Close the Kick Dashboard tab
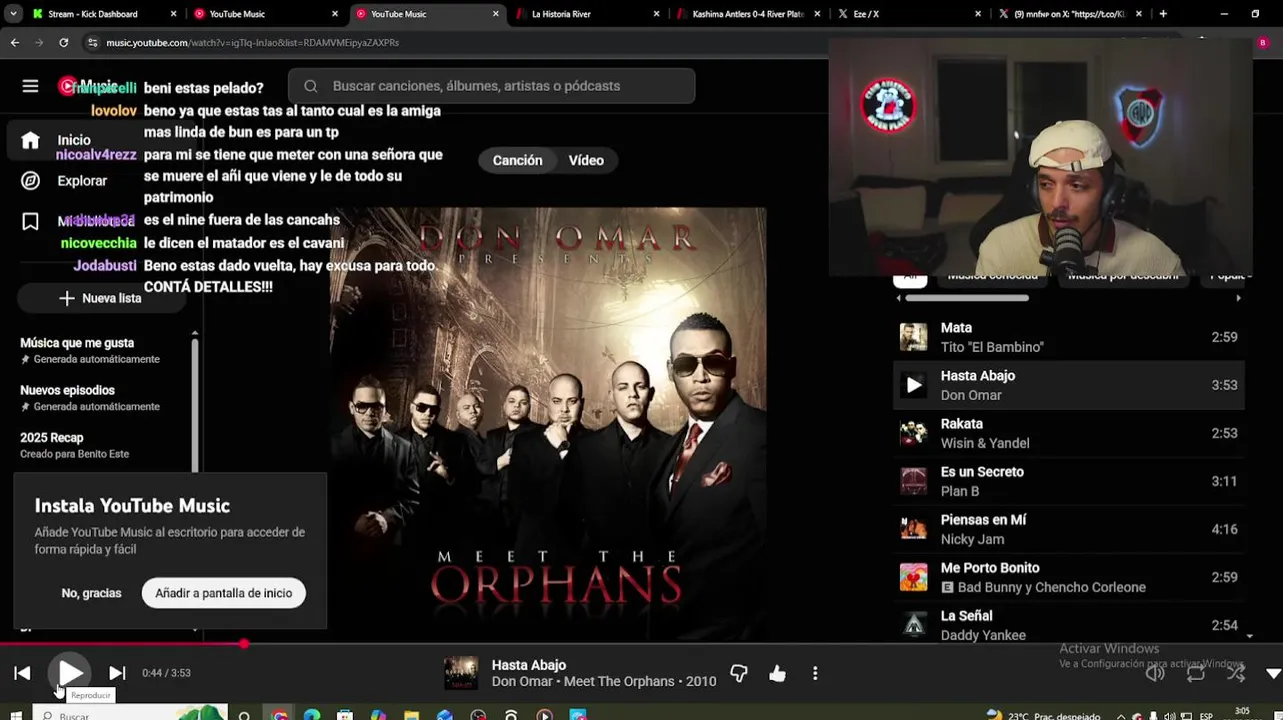 coord(174,14)
